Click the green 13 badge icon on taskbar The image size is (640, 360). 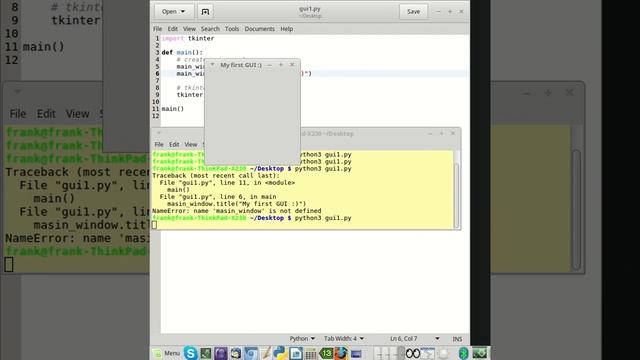click(x=326, y=353)
